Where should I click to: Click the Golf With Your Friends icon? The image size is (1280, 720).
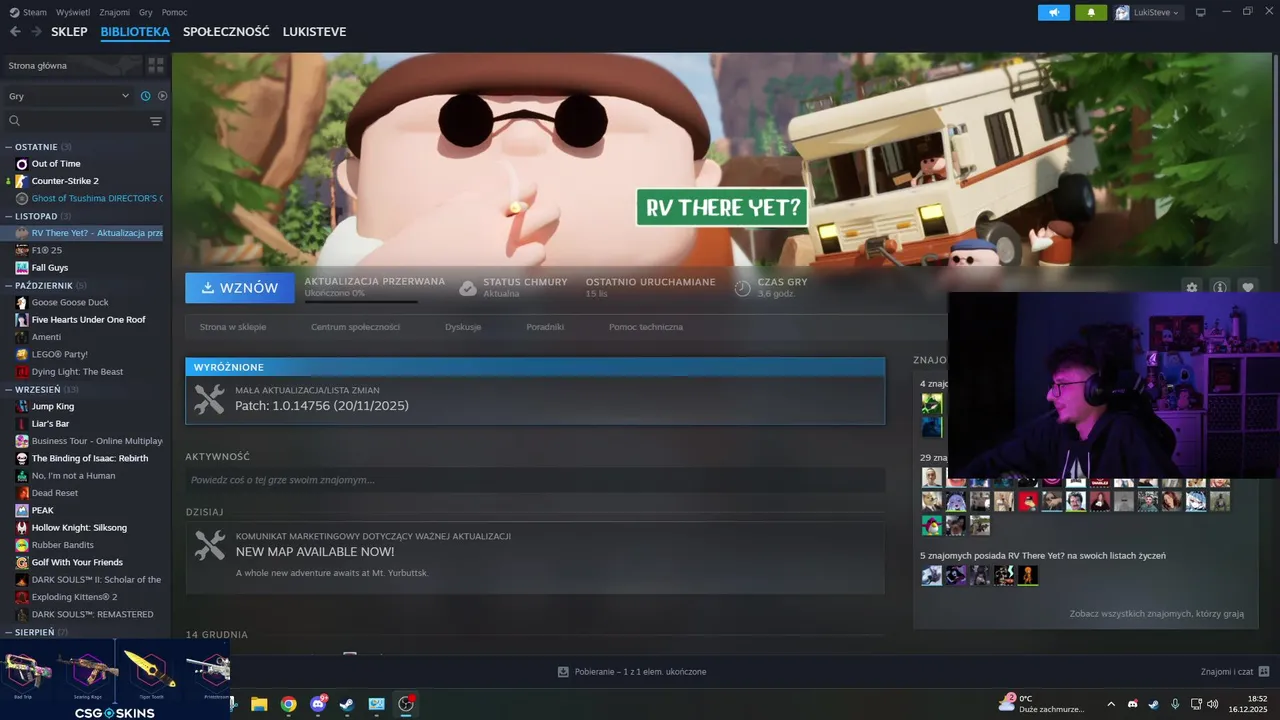click(22, 562)
